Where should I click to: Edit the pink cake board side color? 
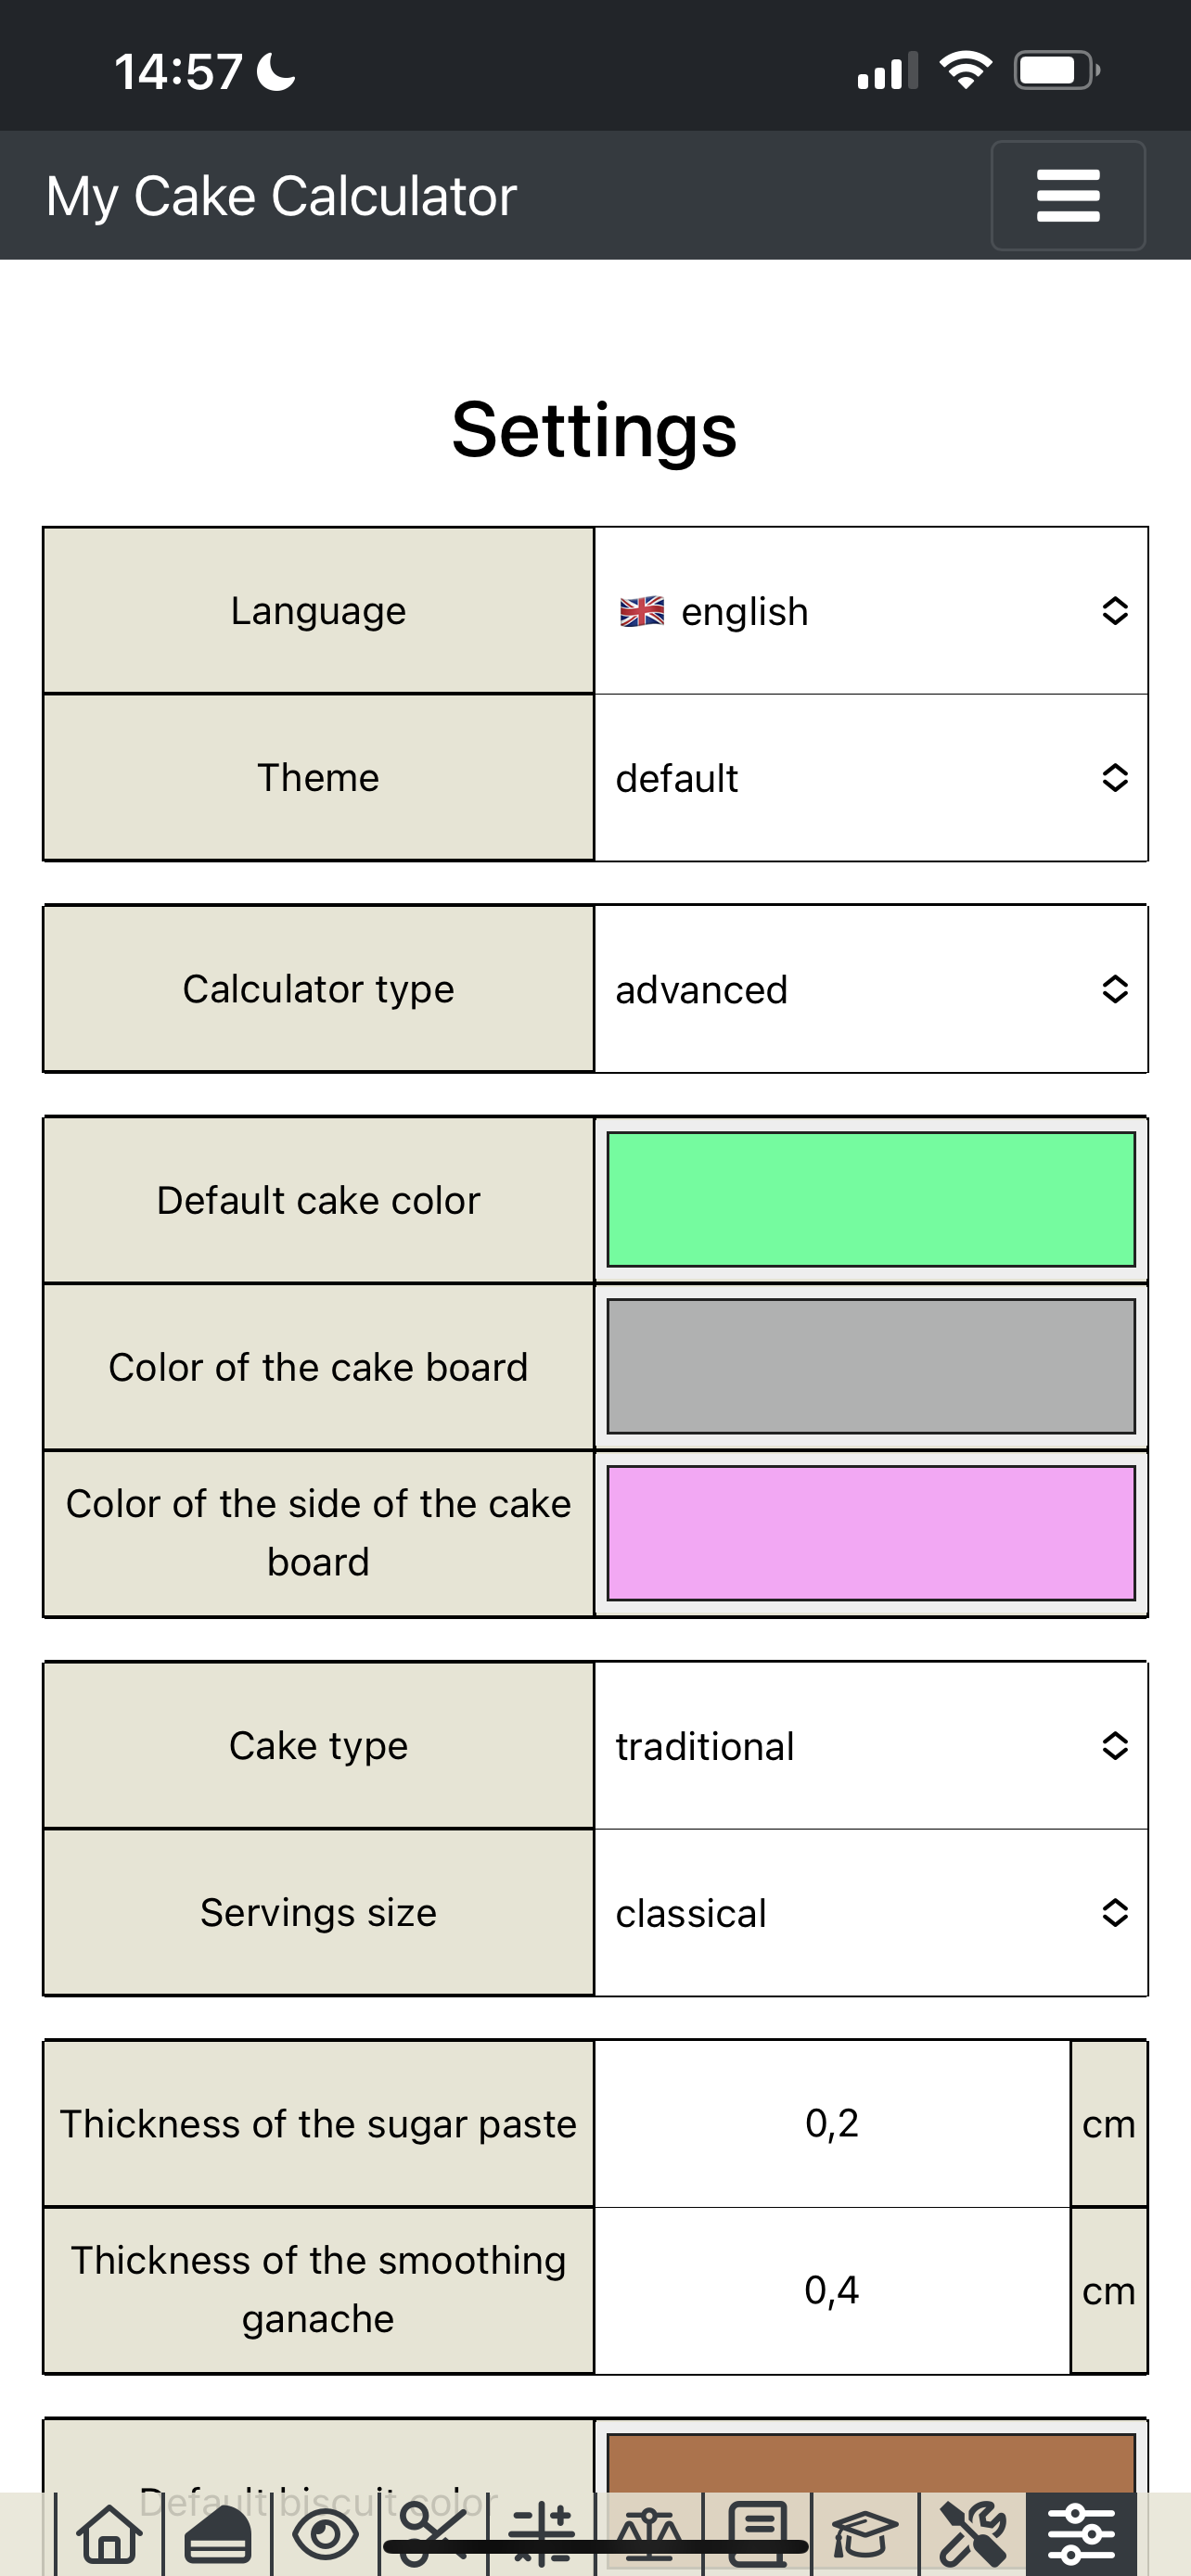click(x=871, y=1533)
